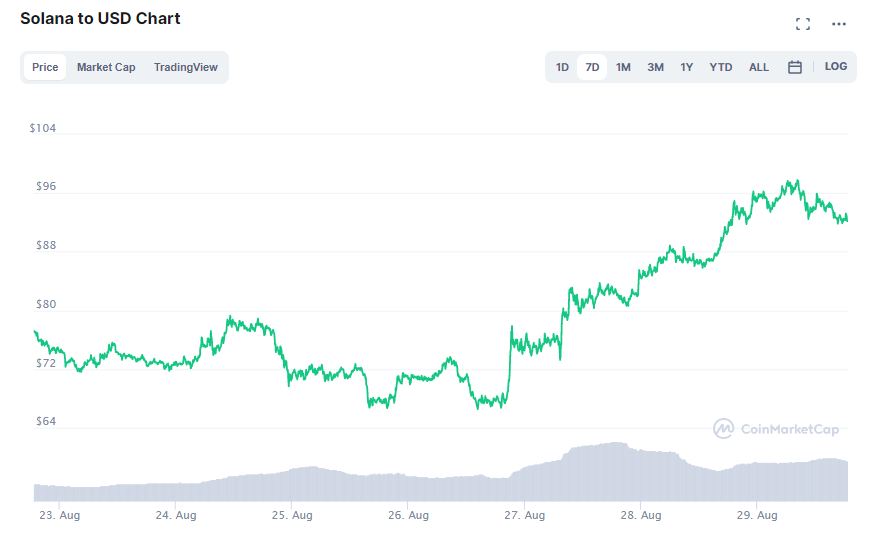Click the 27. Aug date axis label
The width and height of the screenshot is (875, 537).
[525, 516]
